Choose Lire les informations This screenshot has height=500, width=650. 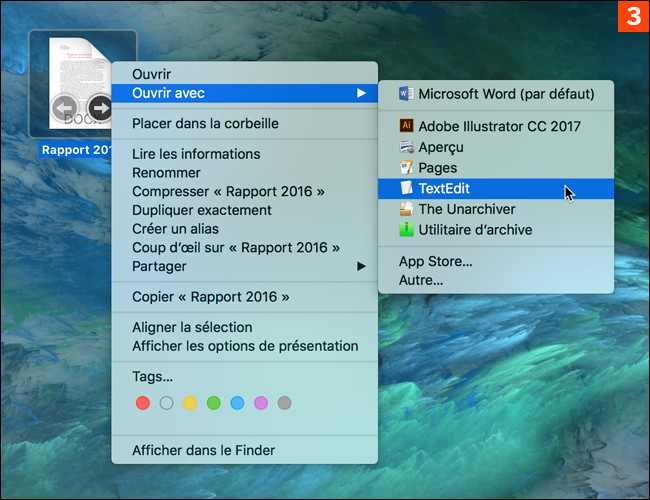click(x=196, y=154)
